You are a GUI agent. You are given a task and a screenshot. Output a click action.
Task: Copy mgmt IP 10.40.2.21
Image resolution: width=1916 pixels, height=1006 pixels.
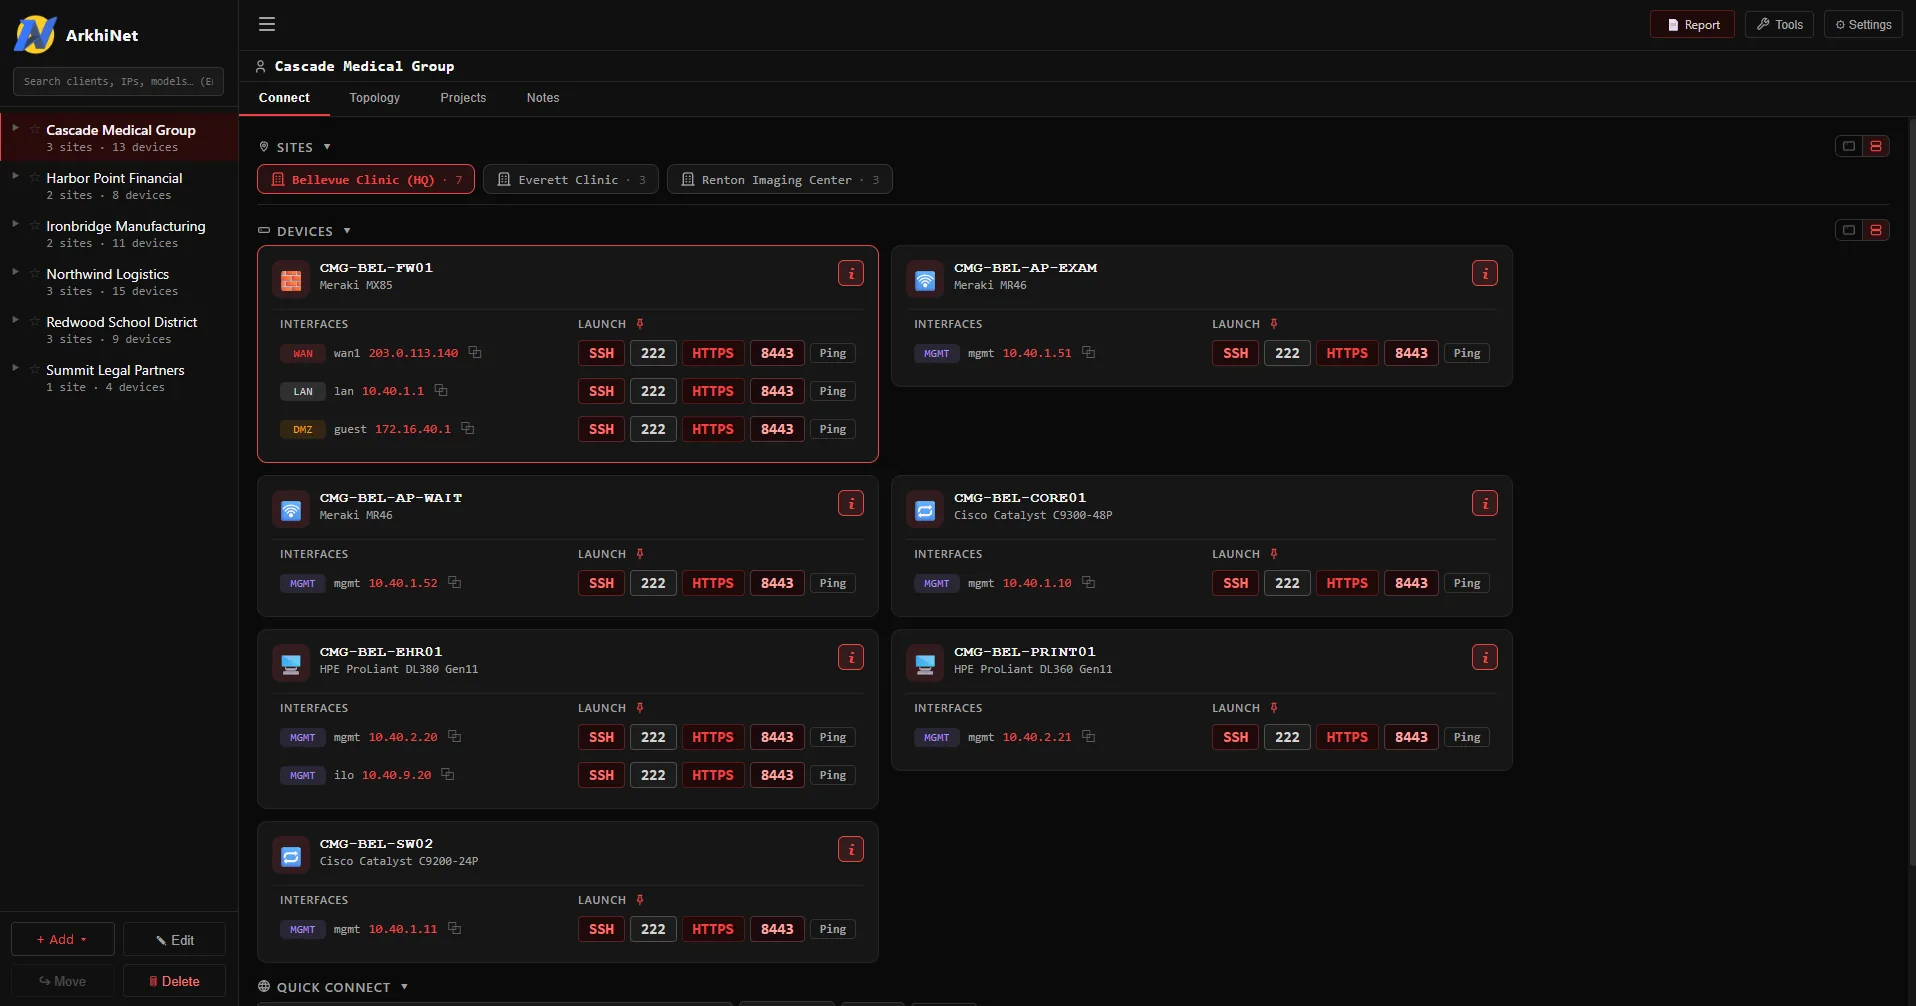[x=1088, y=736]
